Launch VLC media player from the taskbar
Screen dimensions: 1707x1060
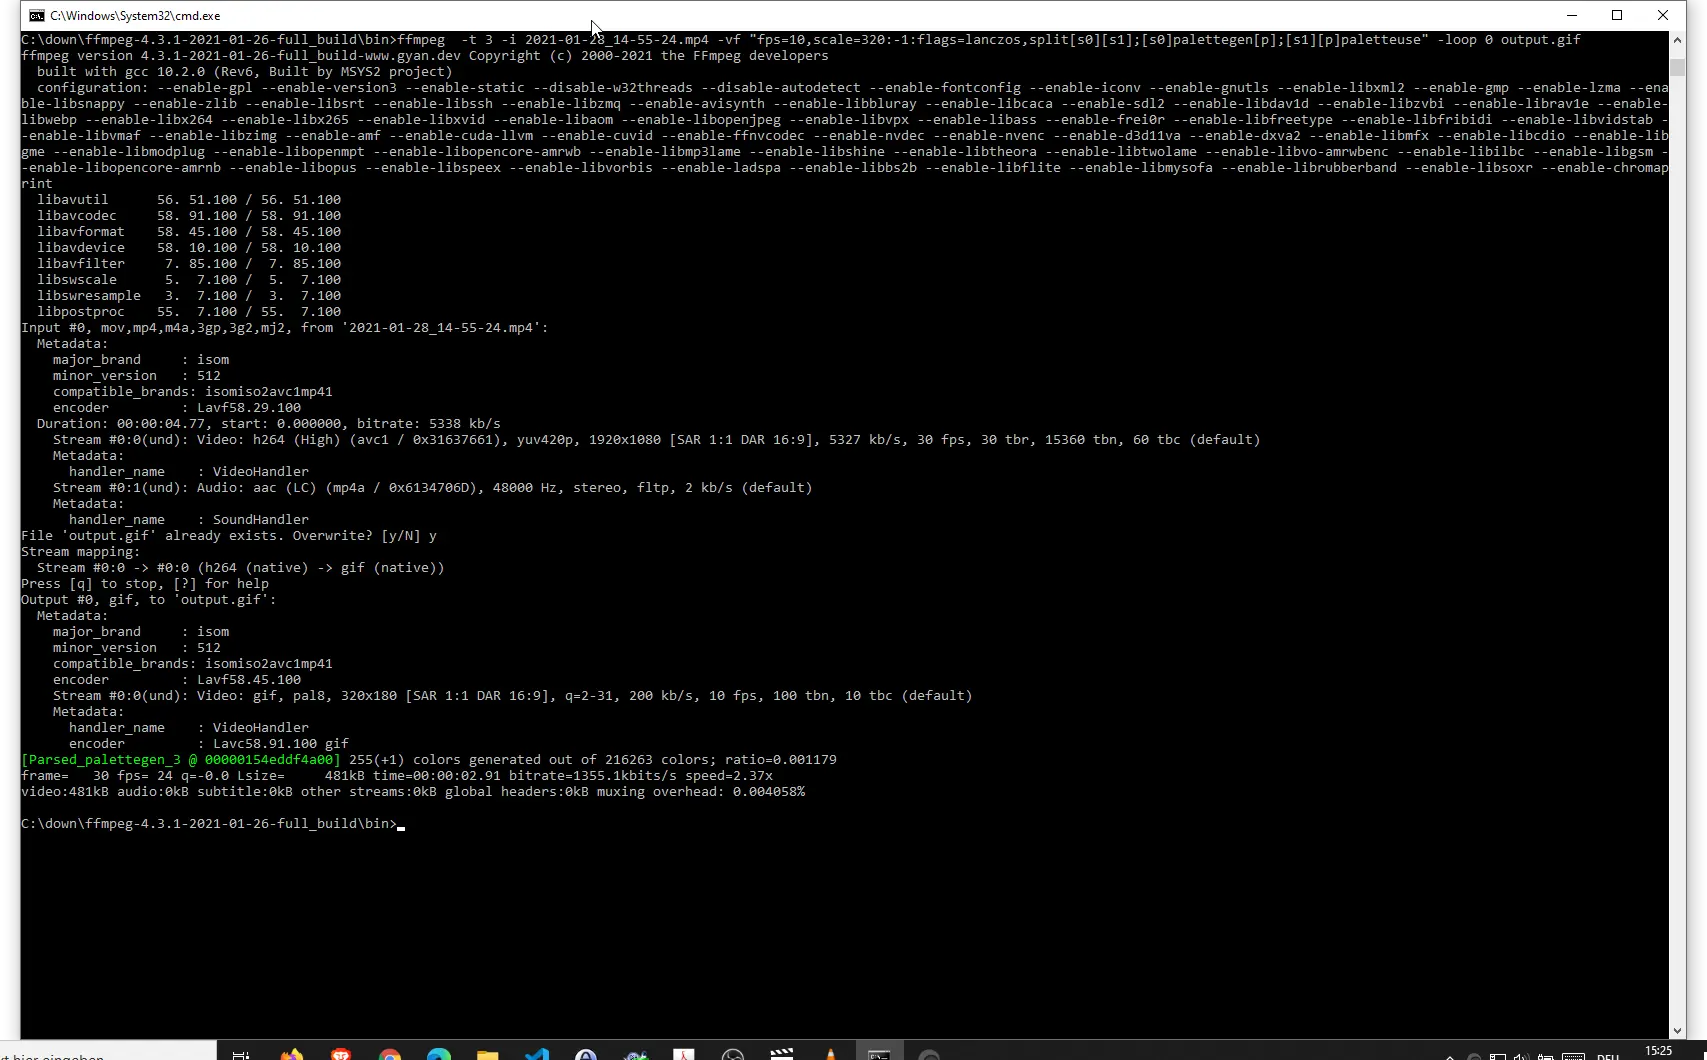[x=830, y=1054]
